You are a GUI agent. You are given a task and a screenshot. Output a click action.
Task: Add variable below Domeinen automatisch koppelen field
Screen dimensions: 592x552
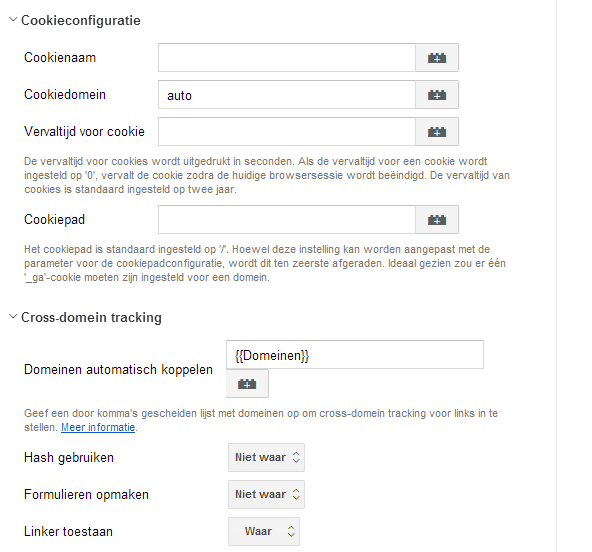click(247, 384)
